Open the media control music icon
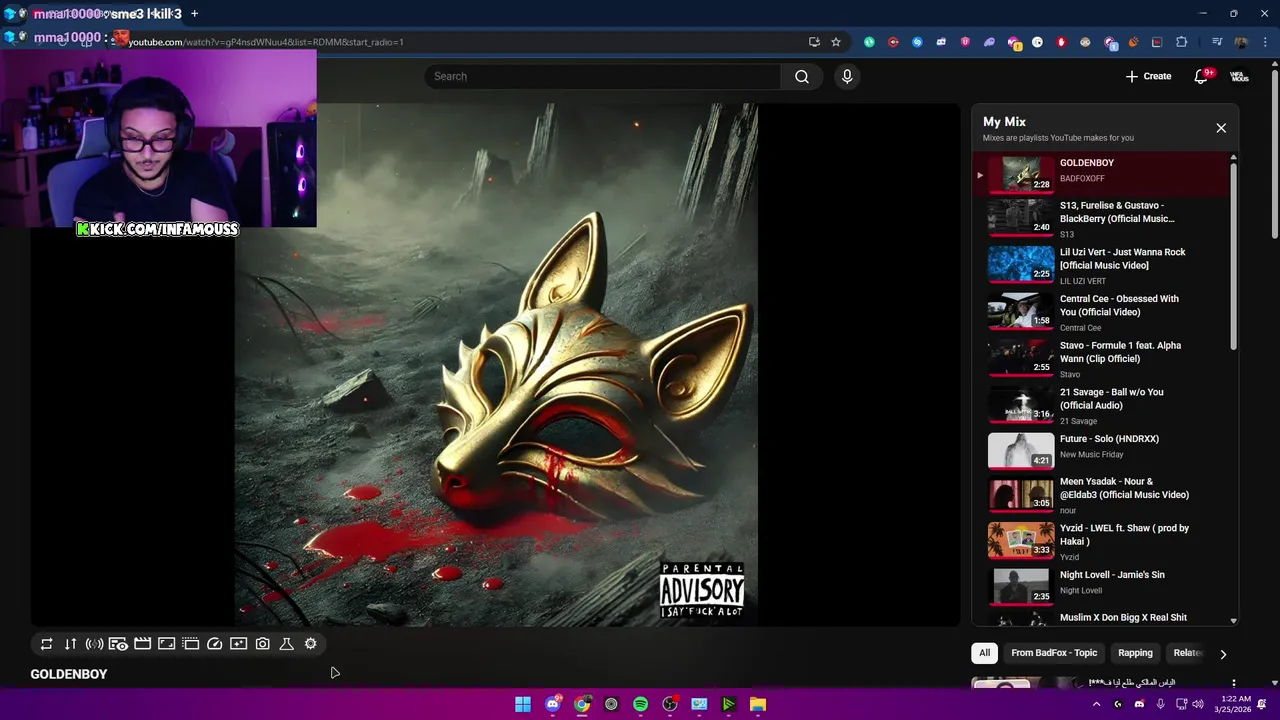 pos(1217,42)
